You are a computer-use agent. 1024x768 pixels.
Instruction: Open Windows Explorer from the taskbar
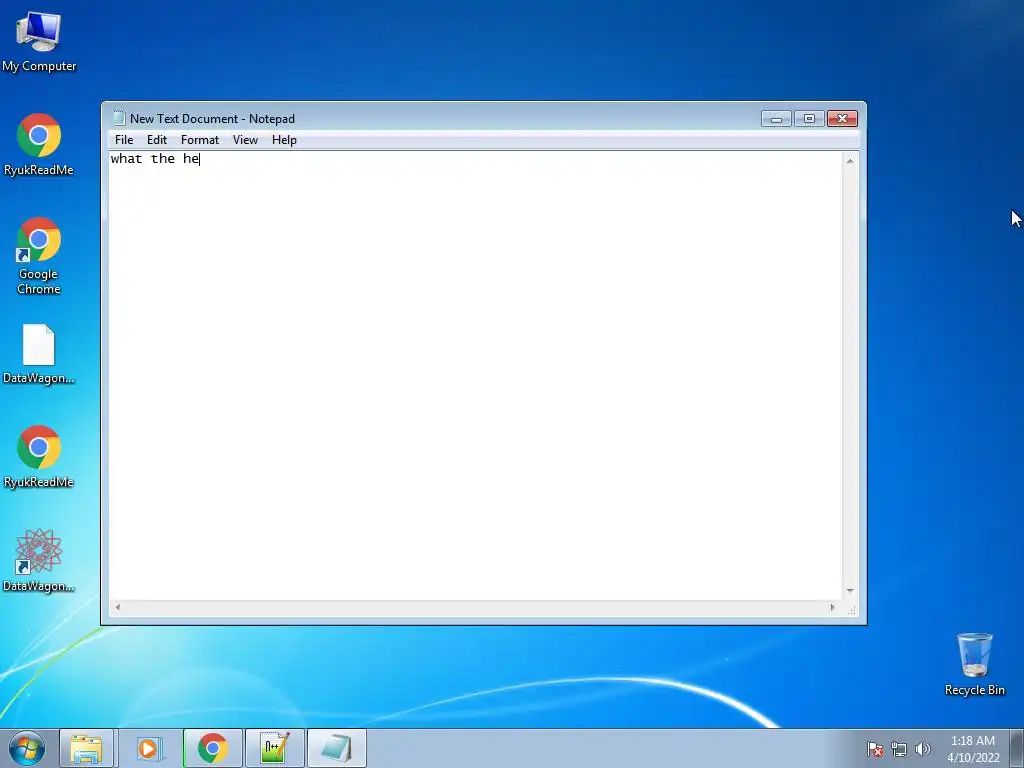click(86, 748)
